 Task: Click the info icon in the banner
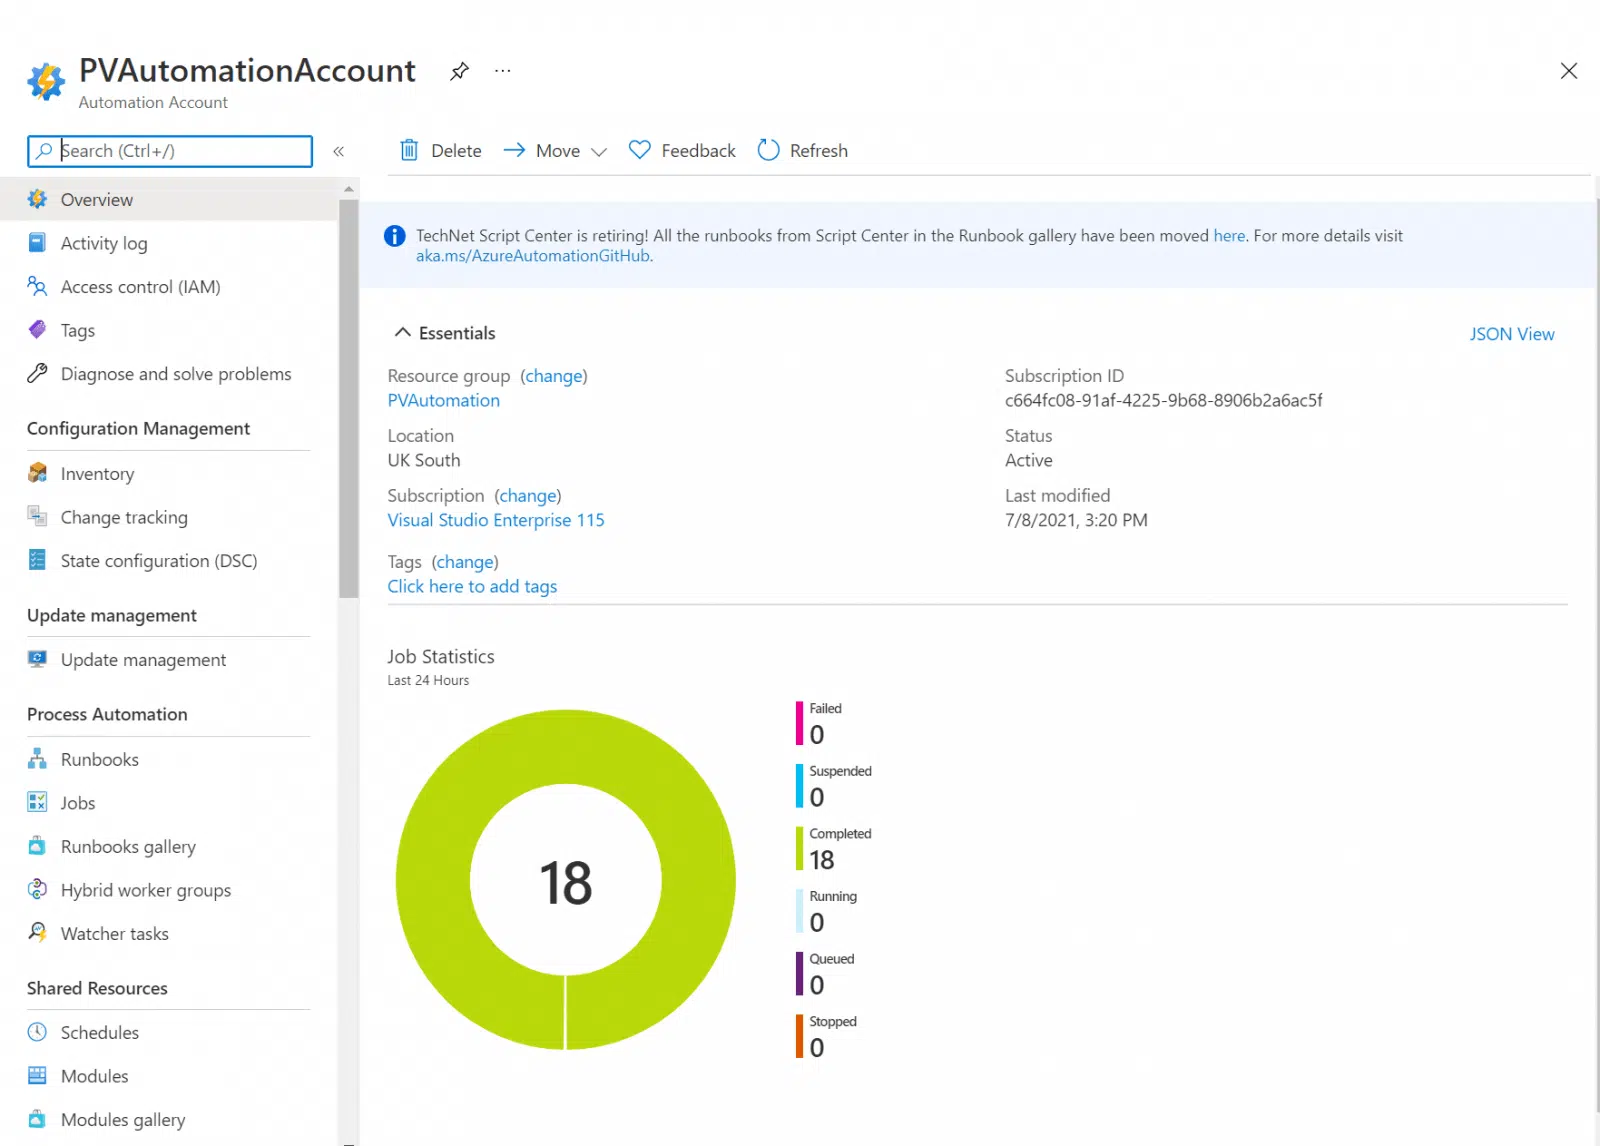click(395, 236)
